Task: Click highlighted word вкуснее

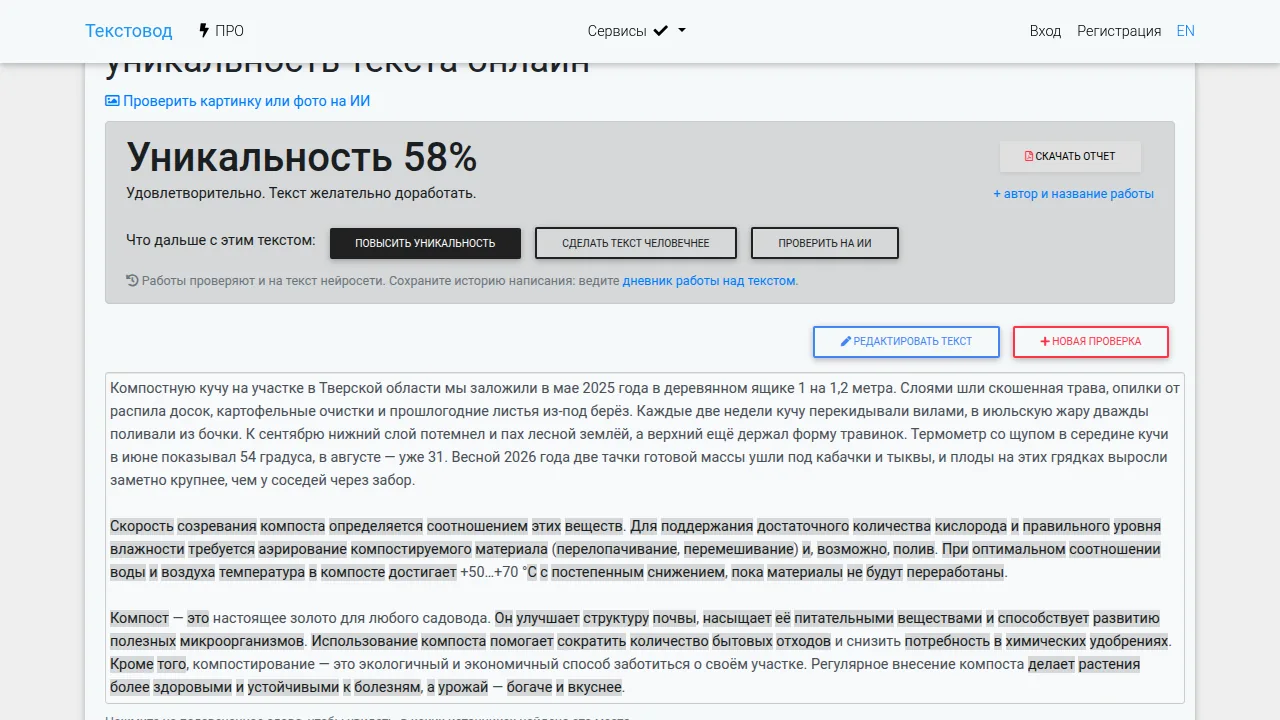Action: point(595,687)
